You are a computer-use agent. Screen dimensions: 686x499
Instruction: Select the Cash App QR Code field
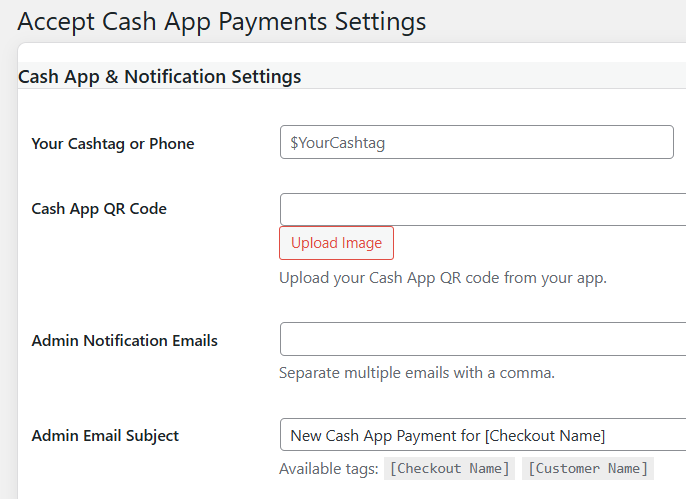(x=483, y=209)
